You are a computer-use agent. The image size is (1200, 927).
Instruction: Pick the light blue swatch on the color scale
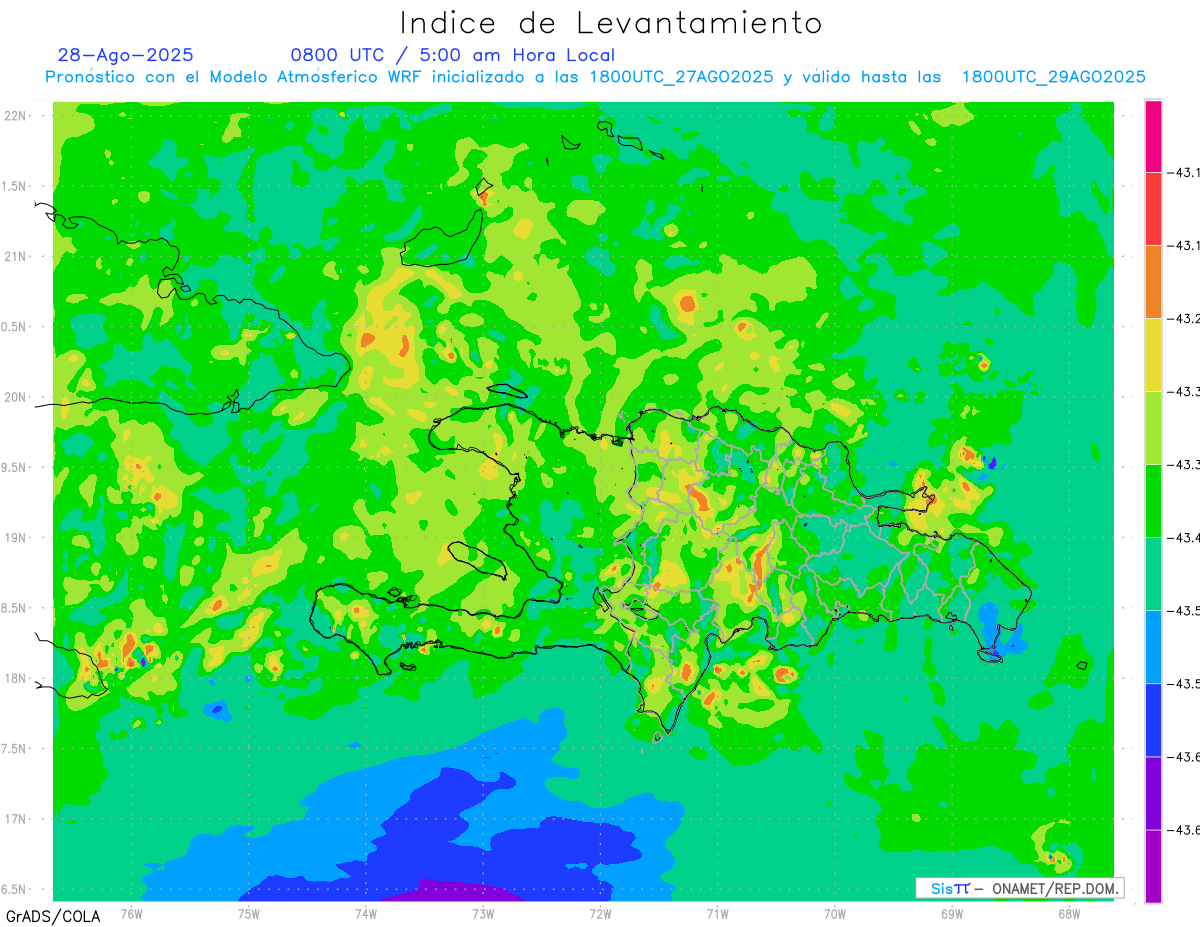pos(1153,647)
